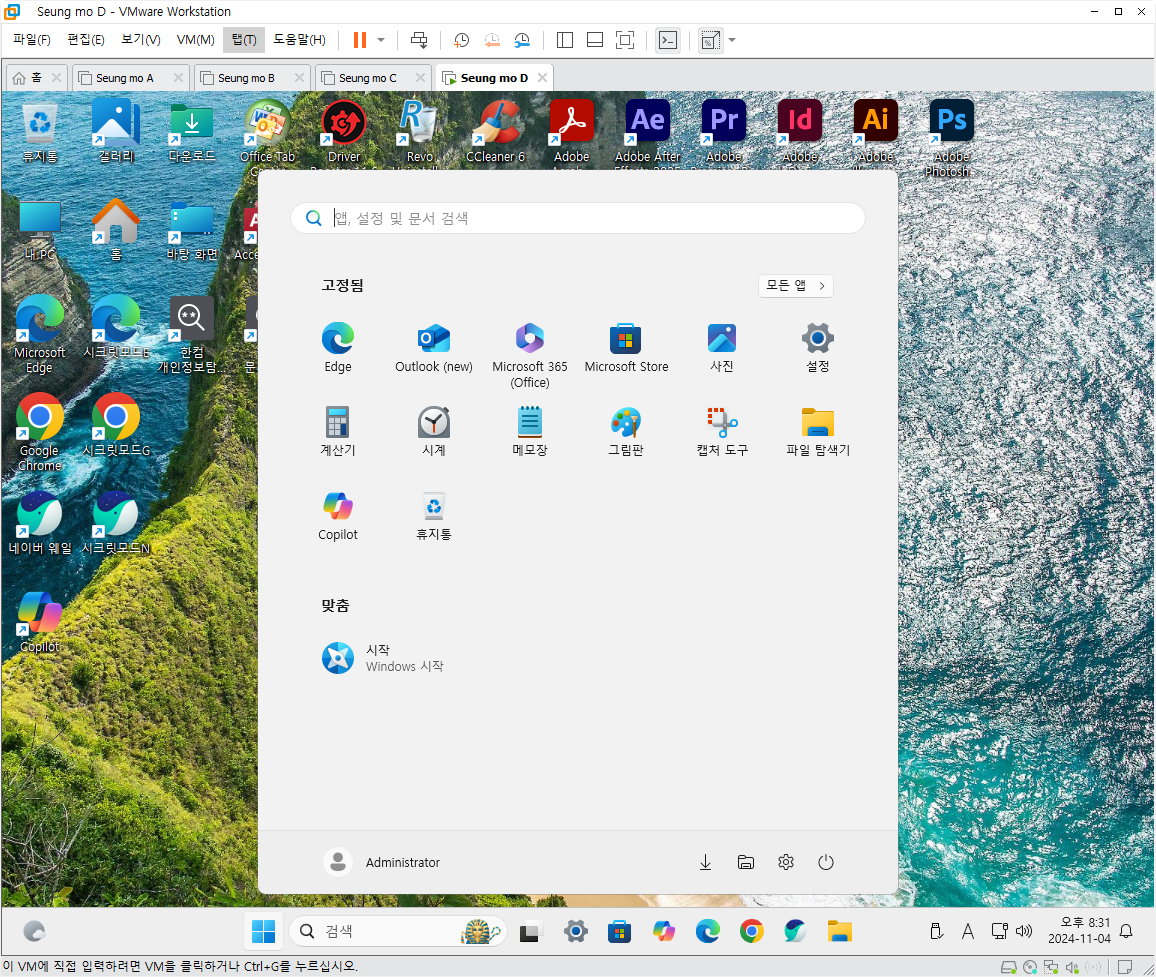Open the 보기(V) menu
Viewport: 1156px width, 977px height.
141,40
